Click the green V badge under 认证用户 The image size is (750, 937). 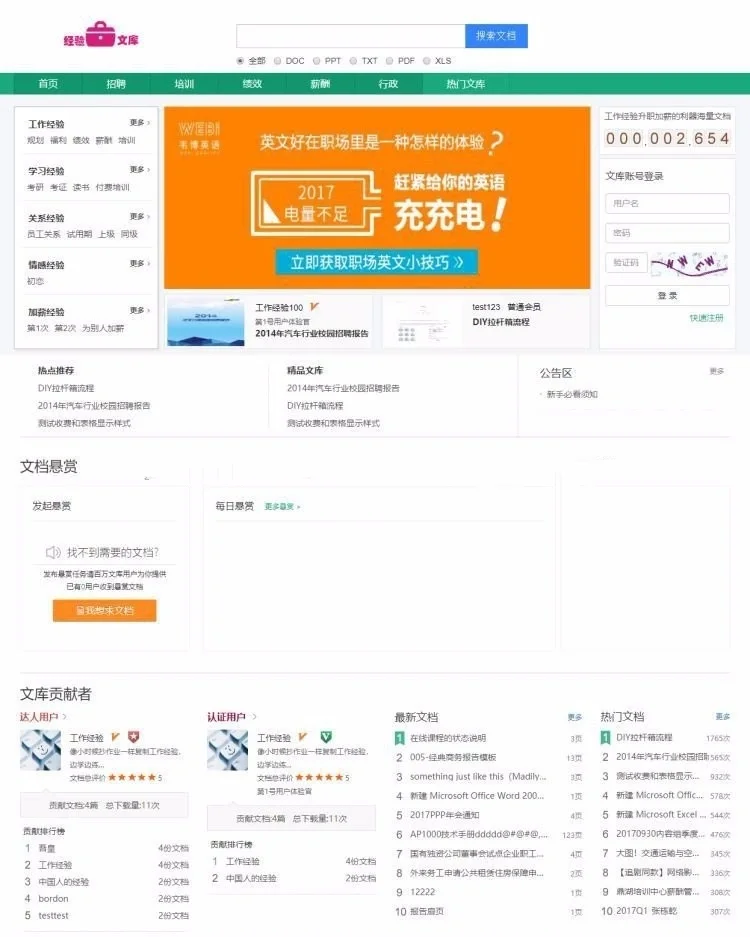point(326,737)
